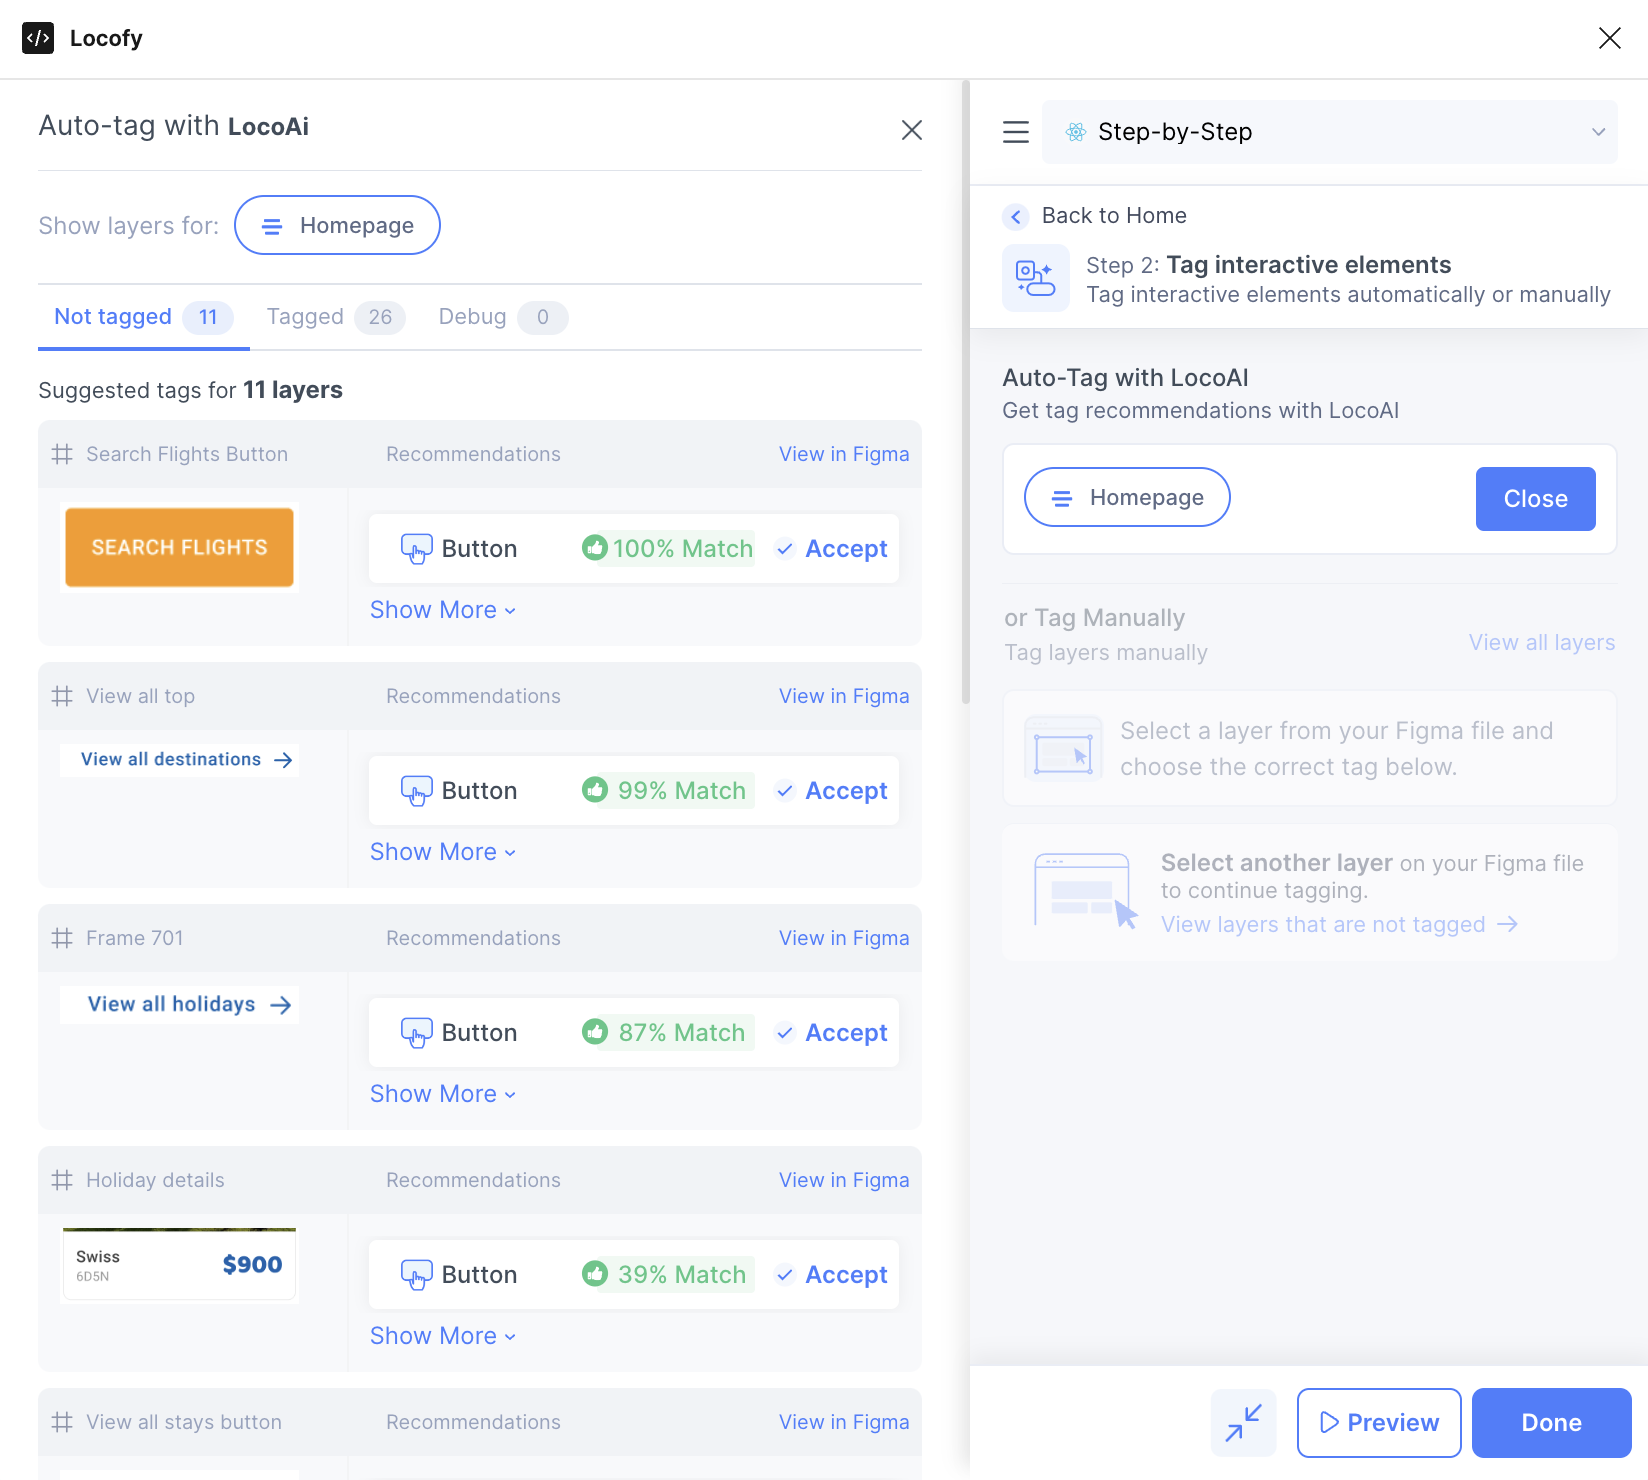Image resolution: width=1648 pixels, height=1480 pixels.
Task: Click the frame icon beside Search Flights Button
Action: coord(61,454)
